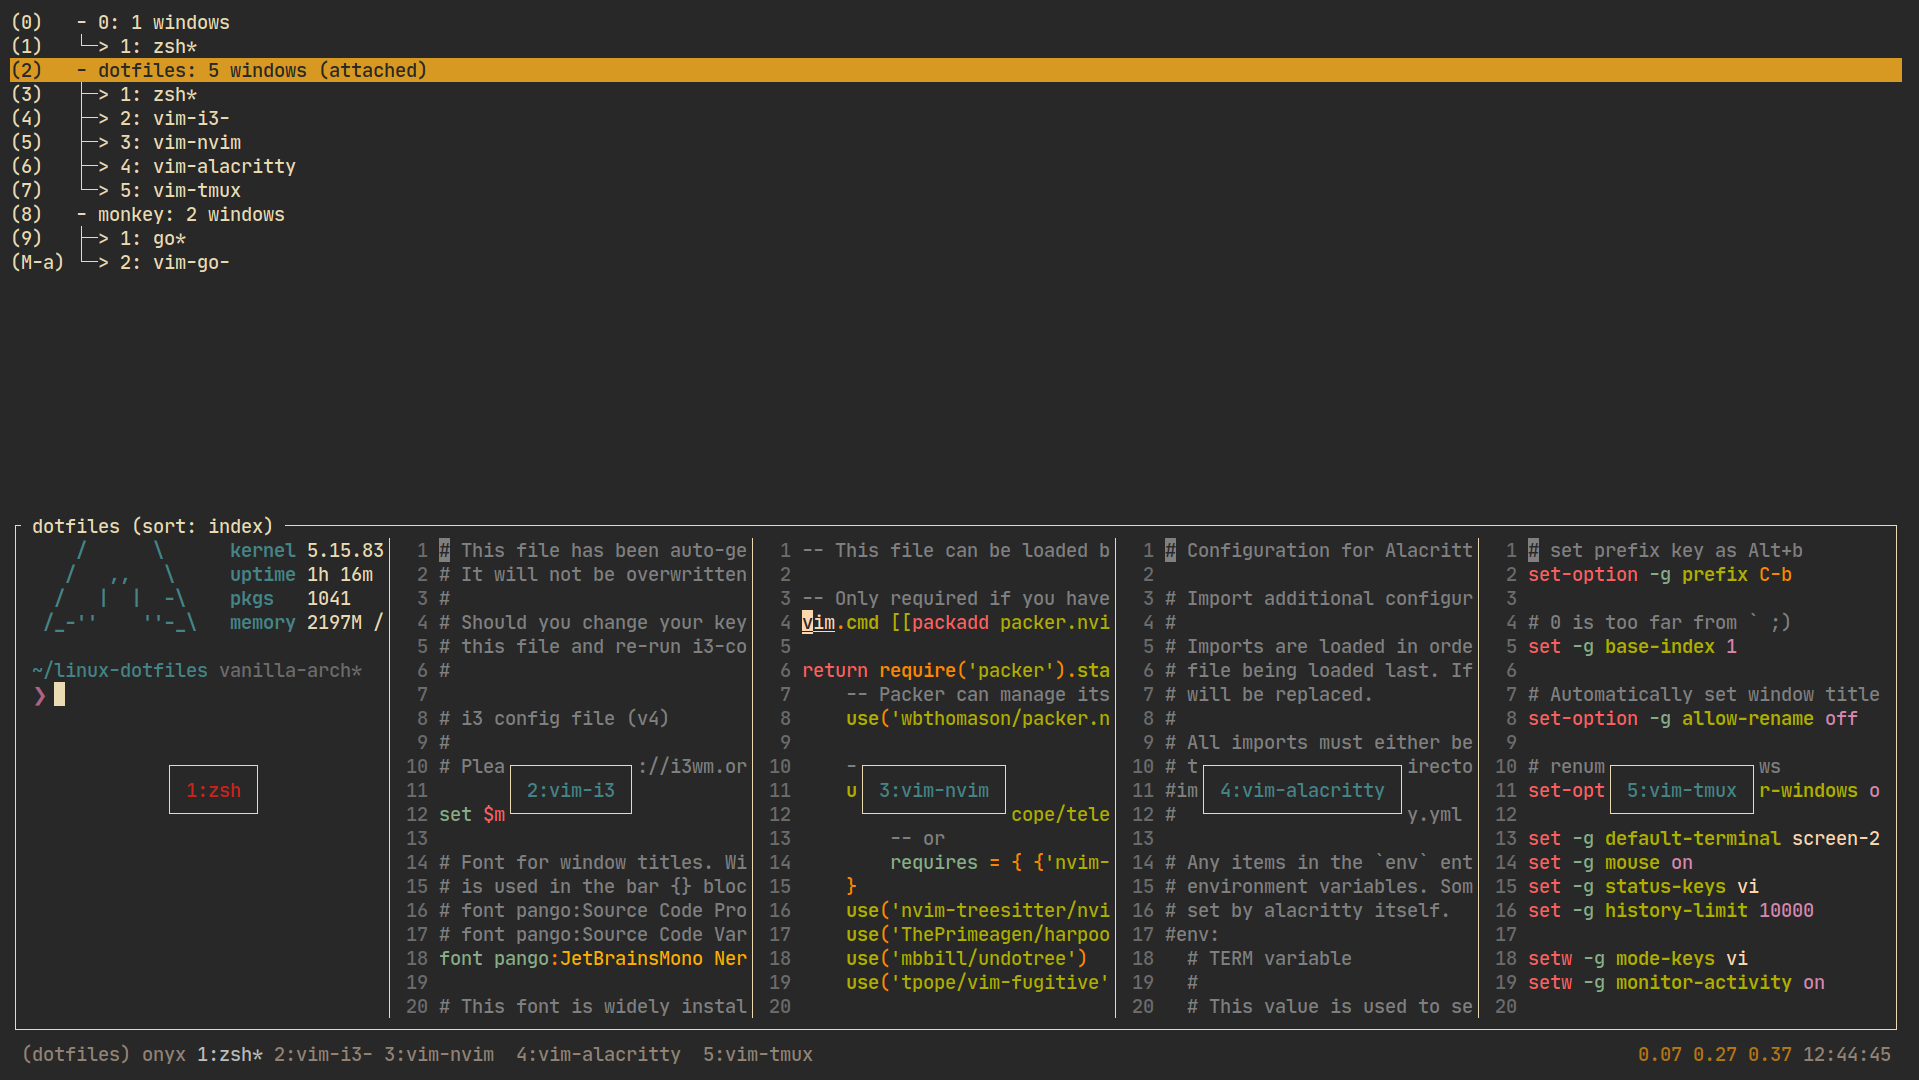Click 'uptime 1h 16m' line in zsh preview

tap(302, 574)
